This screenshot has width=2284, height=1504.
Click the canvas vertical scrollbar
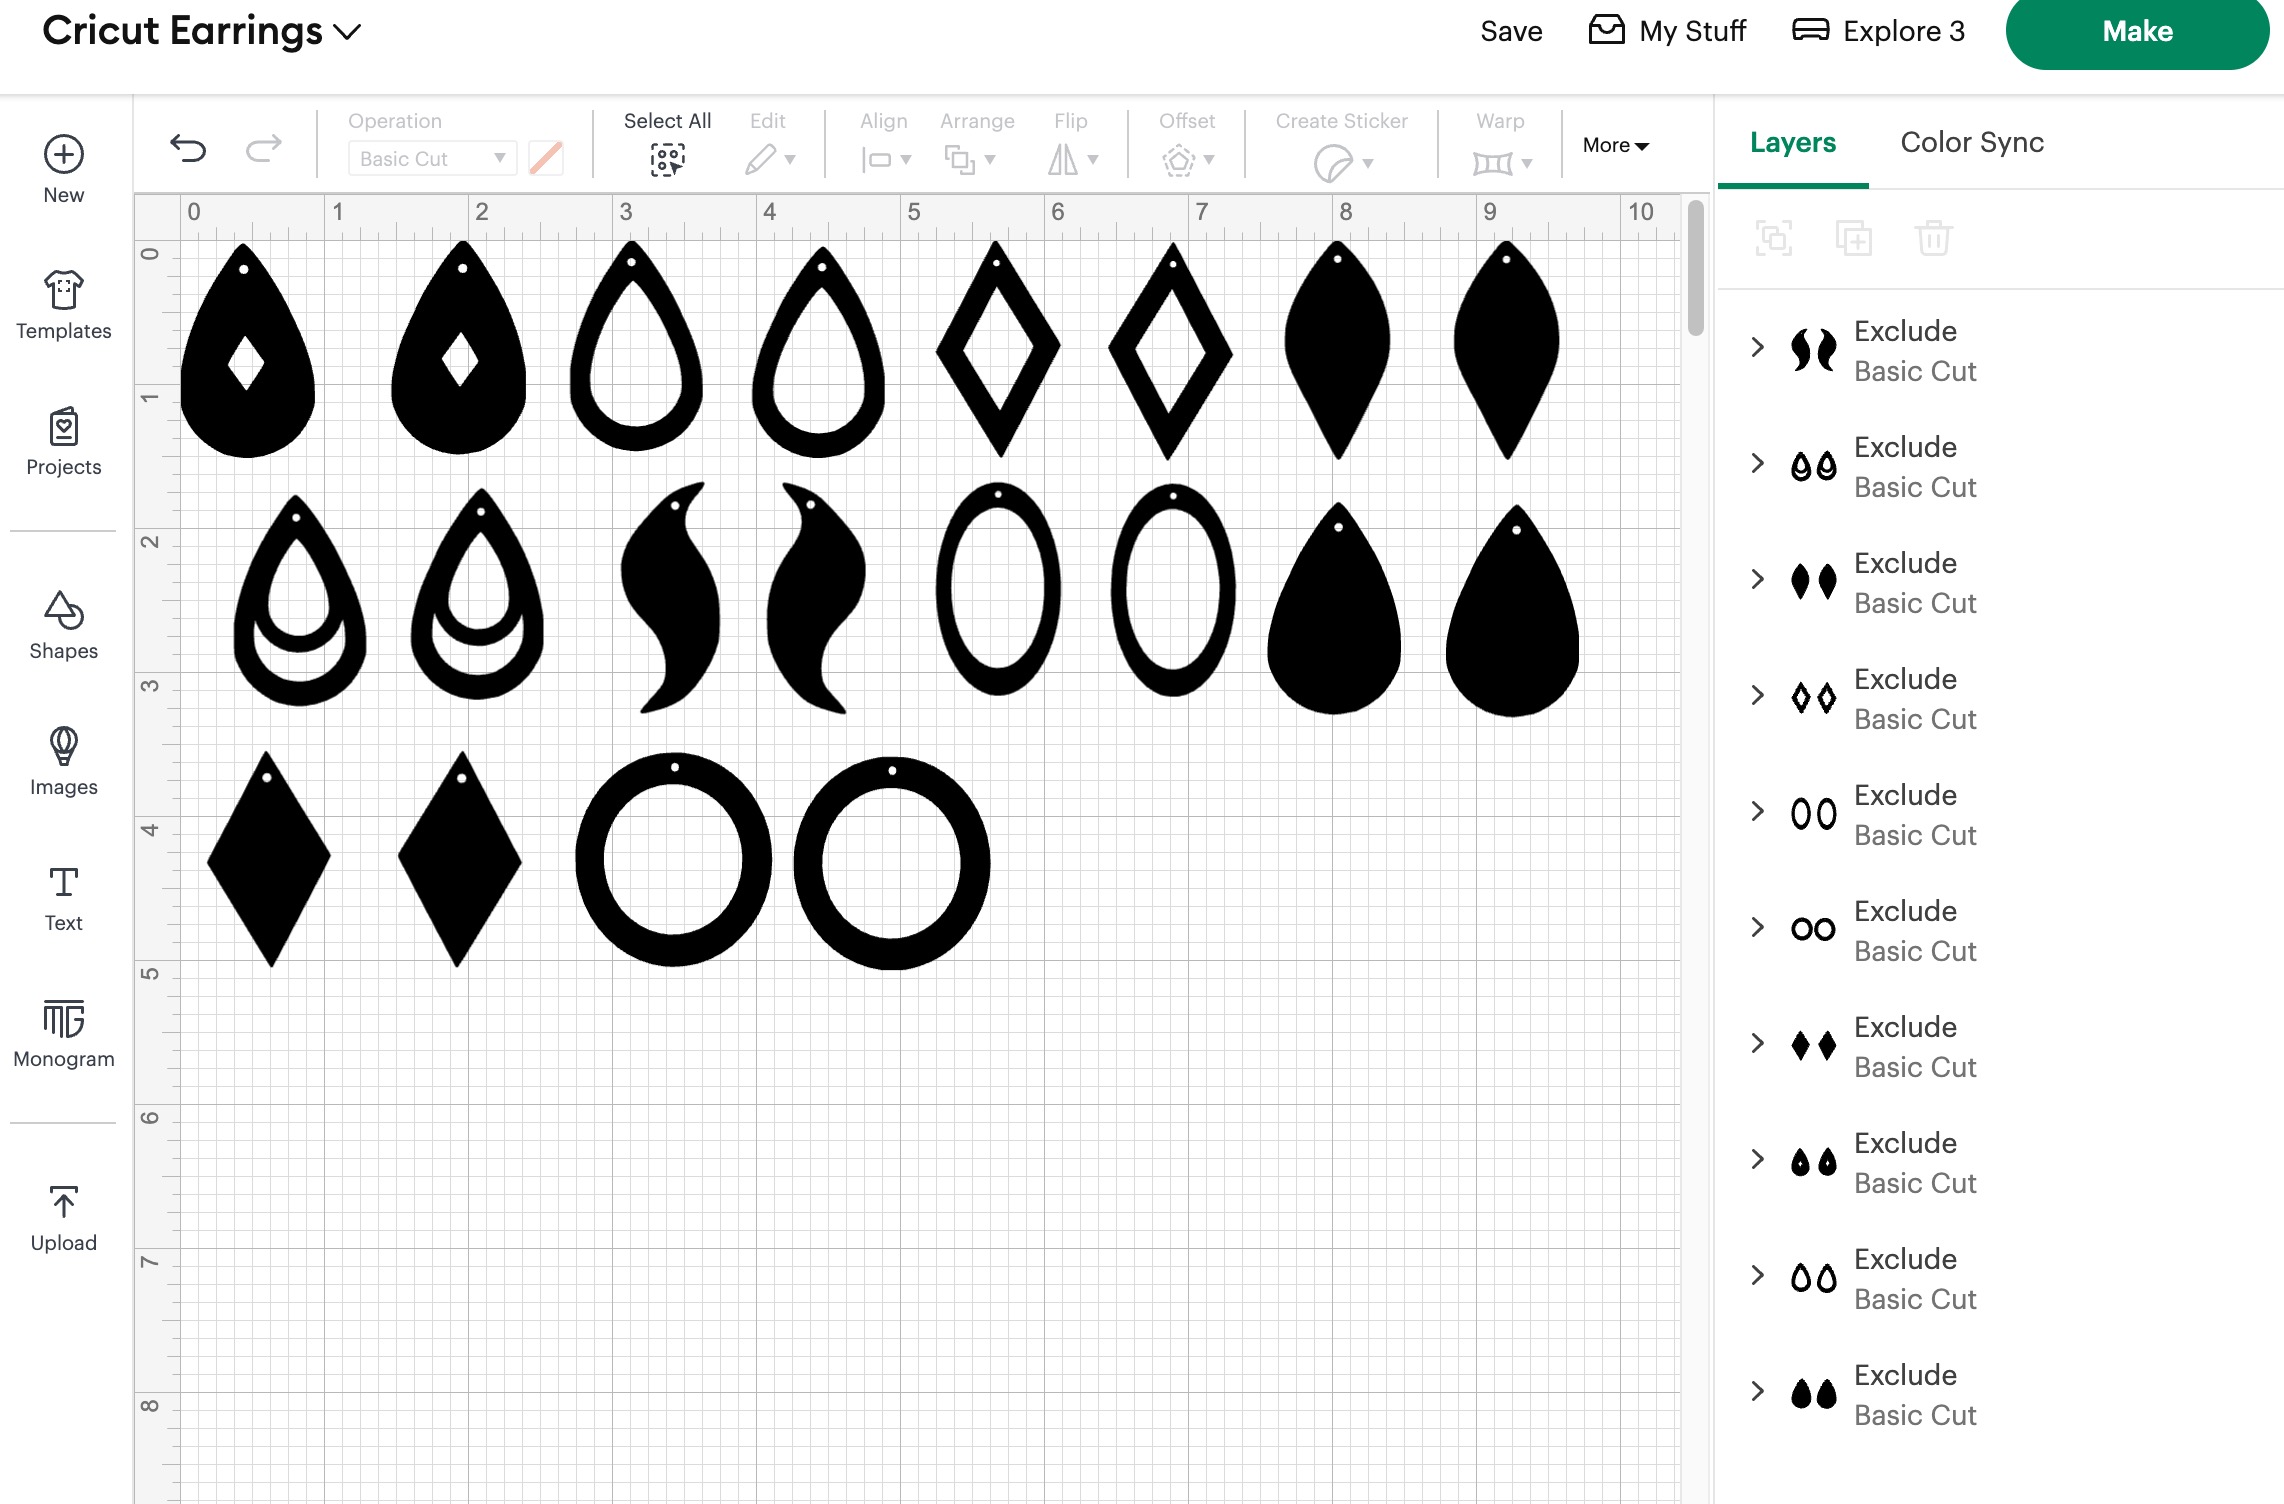1695,268
